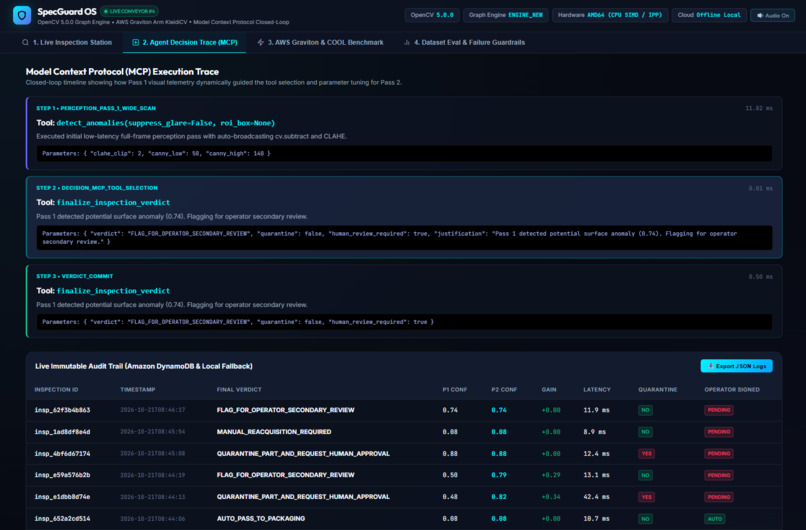
Task: Click the 0.79 P2 confidence value
Action: click(499, 475)
